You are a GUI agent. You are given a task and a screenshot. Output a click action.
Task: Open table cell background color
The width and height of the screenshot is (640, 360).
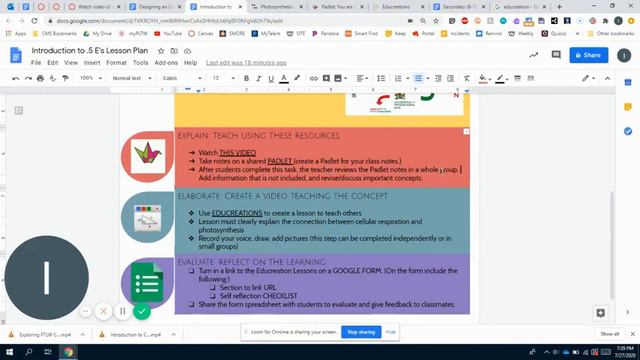484,78
